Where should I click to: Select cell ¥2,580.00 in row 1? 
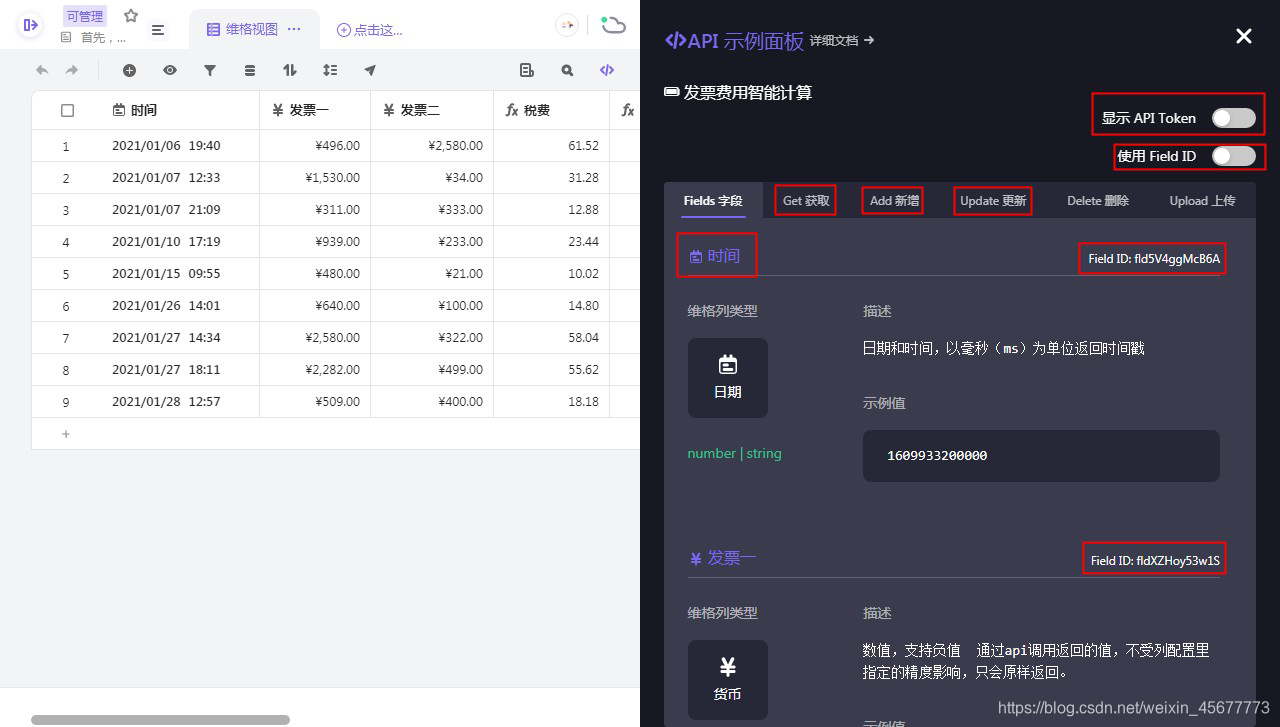(x=432, y=146)
